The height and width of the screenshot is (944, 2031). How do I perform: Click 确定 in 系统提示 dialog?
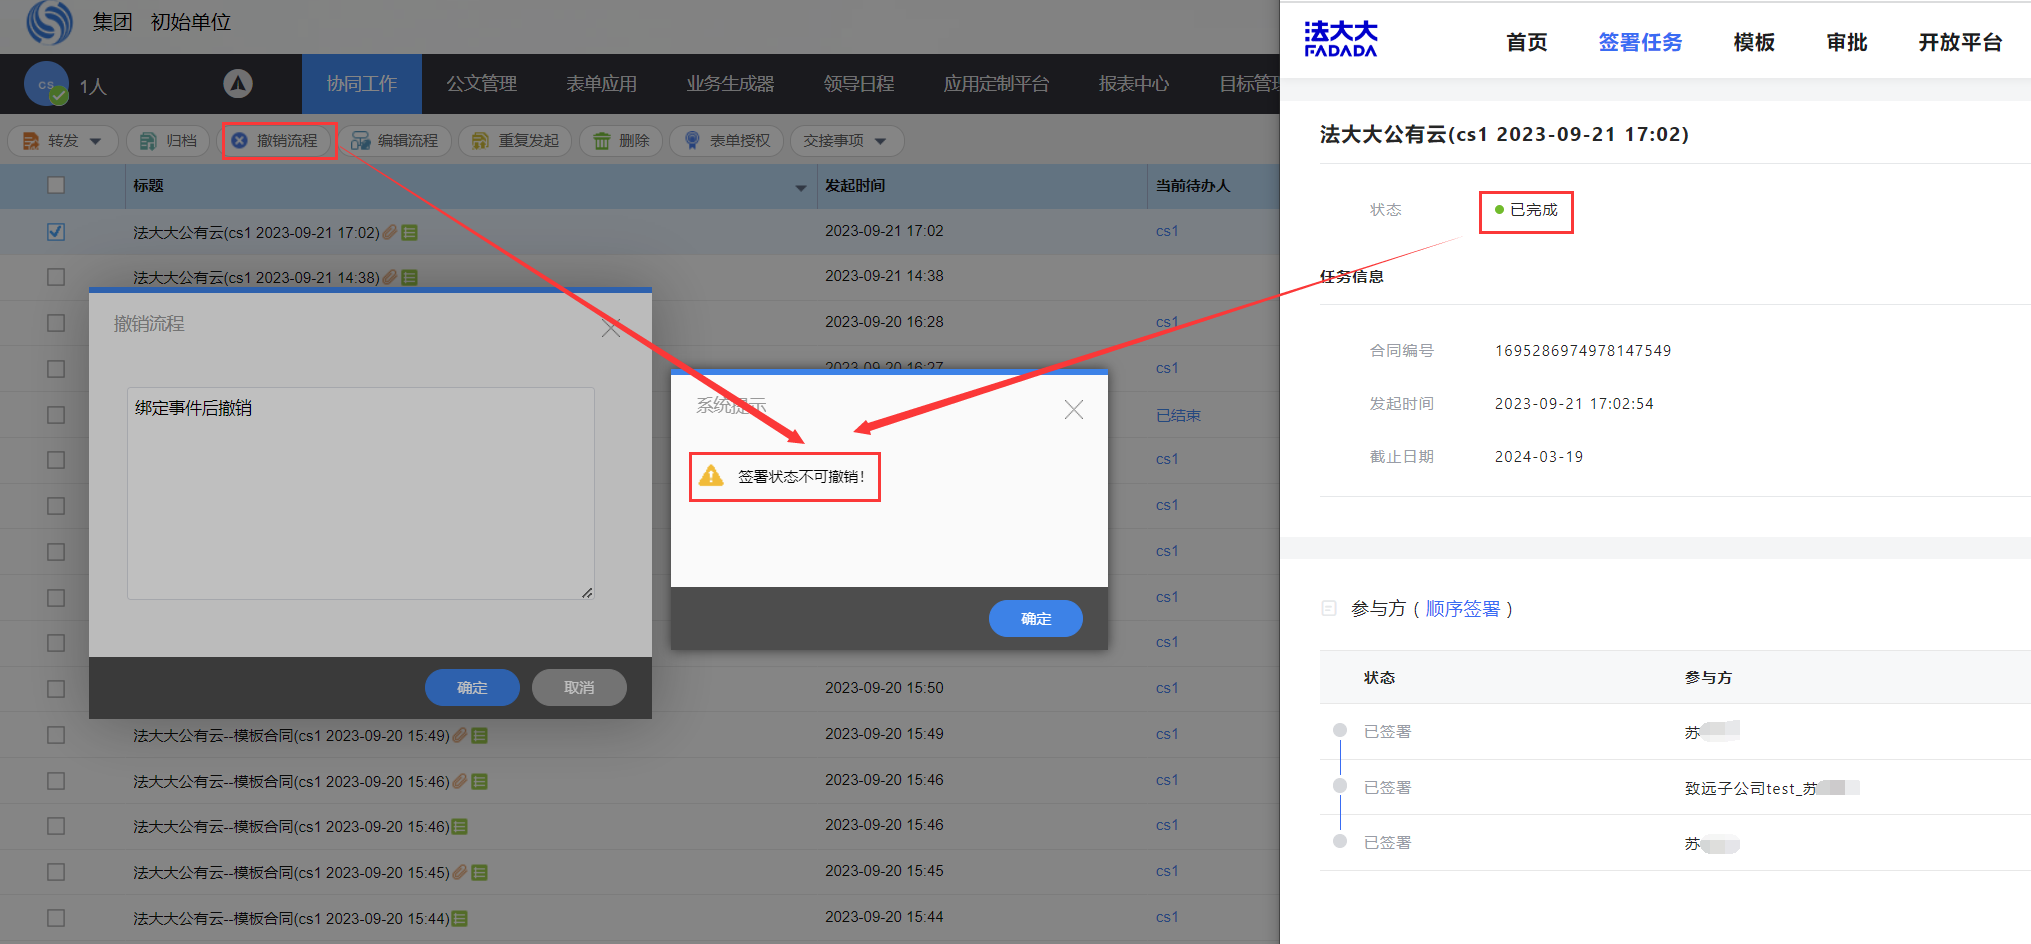pyautogui.click(x=1036, y=618)
